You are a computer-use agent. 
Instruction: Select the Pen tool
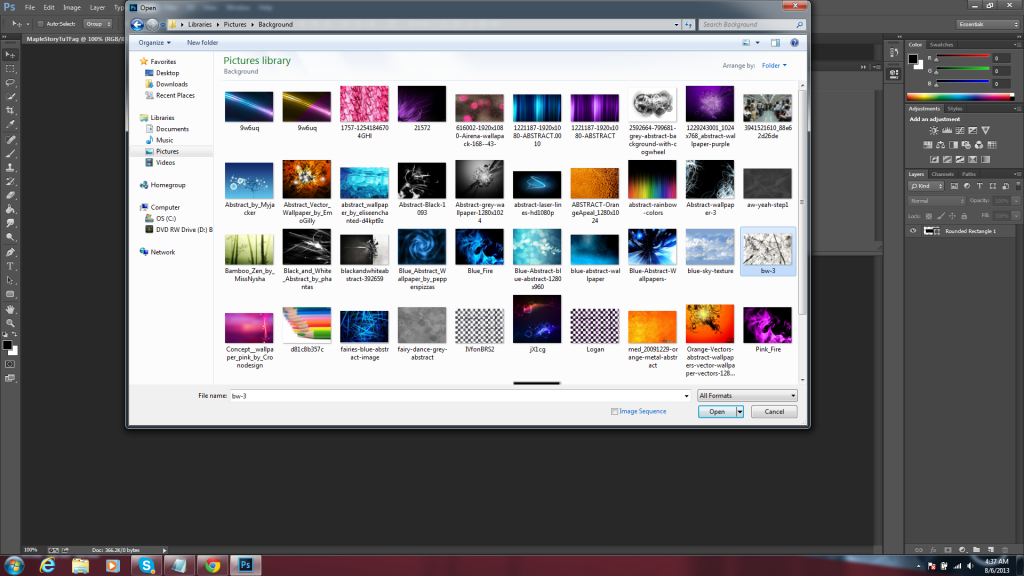(10, 252)
